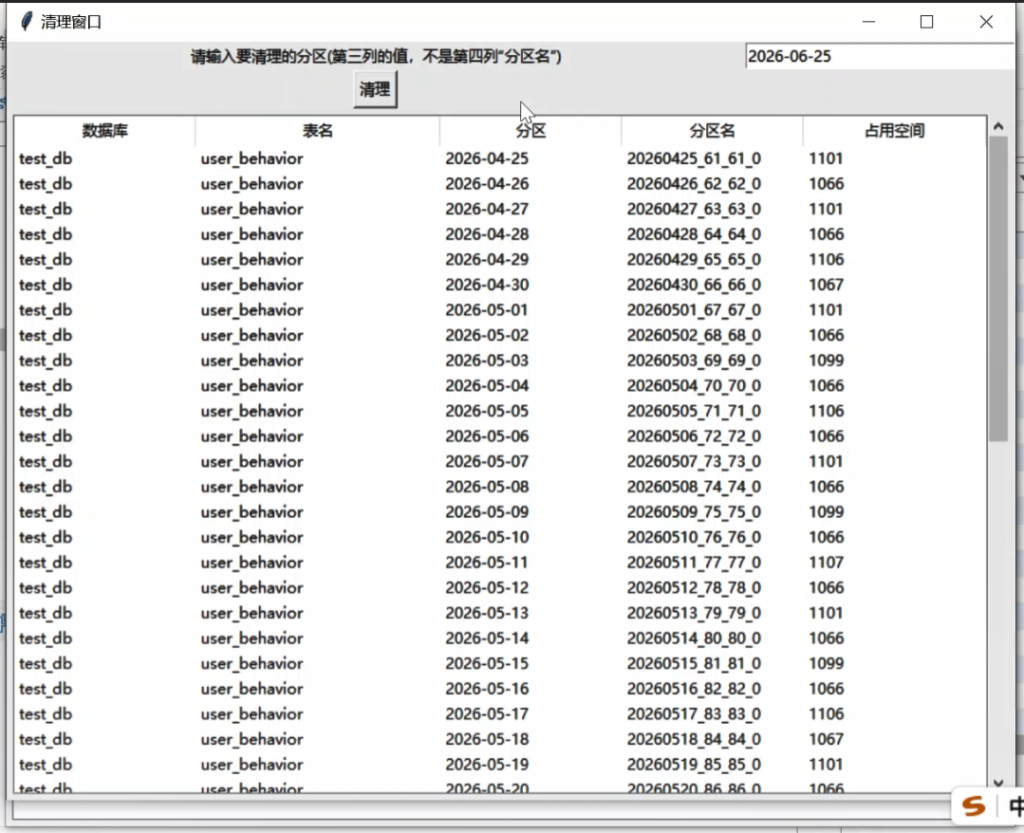Select partition cell 2026-04-26
Image resolution: width=1024 pixels, height=833 pixels.
[487, 184]
